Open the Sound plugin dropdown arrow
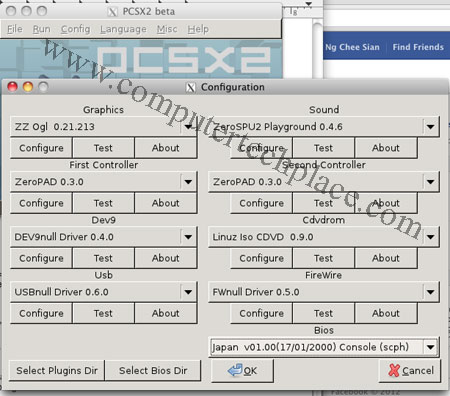Image resolution: width=450 pixels, height=396 pixels. [430, 127]
